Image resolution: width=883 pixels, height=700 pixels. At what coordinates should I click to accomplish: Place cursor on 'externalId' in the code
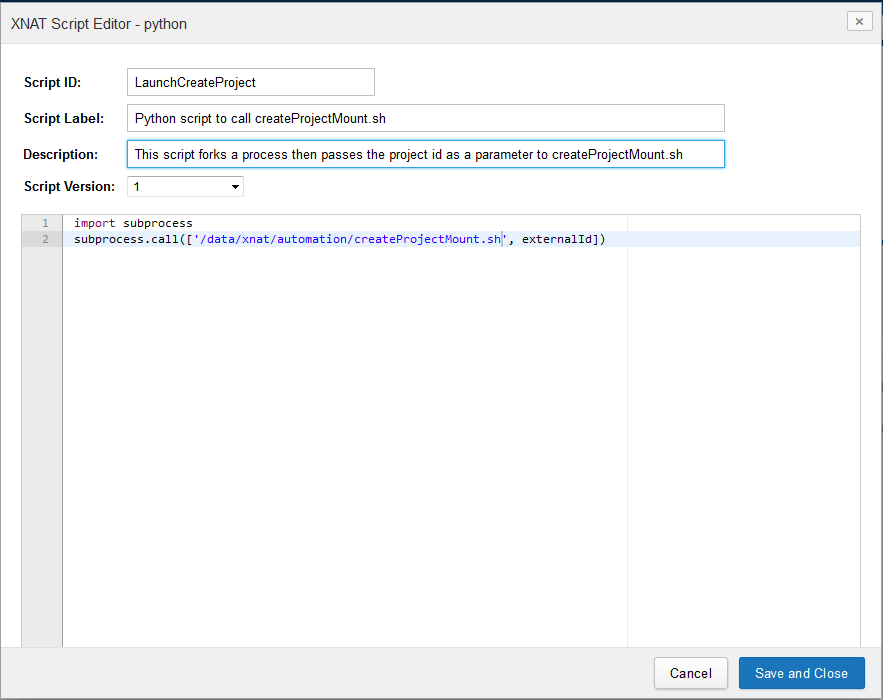click(x=557, y=240)
